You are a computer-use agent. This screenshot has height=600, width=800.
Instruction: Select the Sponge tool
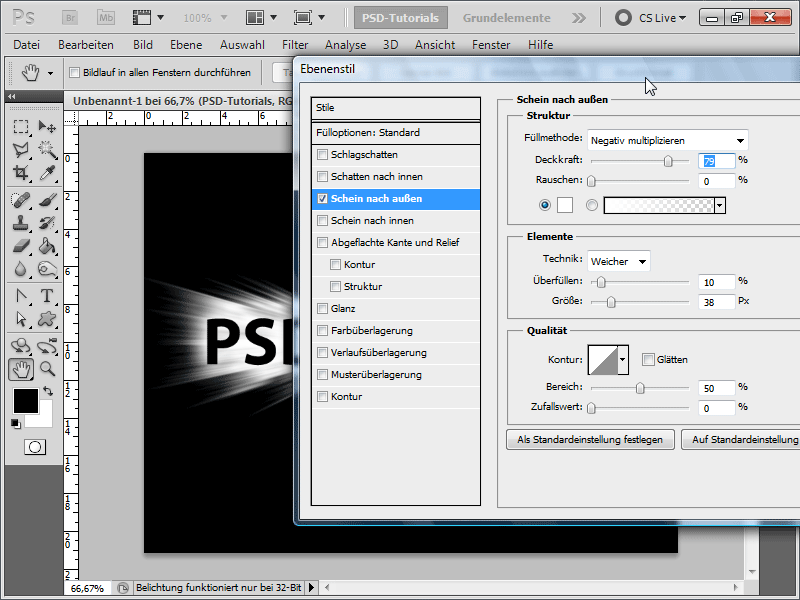tap(47, 269)
